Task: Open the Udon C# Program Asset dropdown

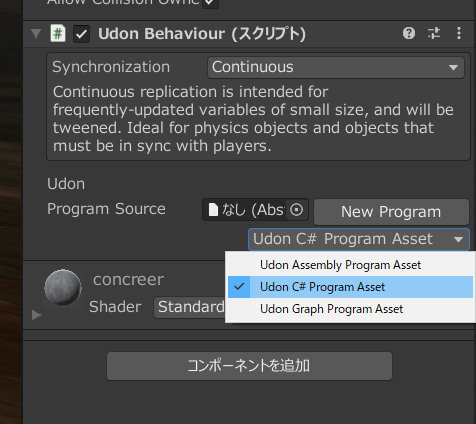Action: 359,239
